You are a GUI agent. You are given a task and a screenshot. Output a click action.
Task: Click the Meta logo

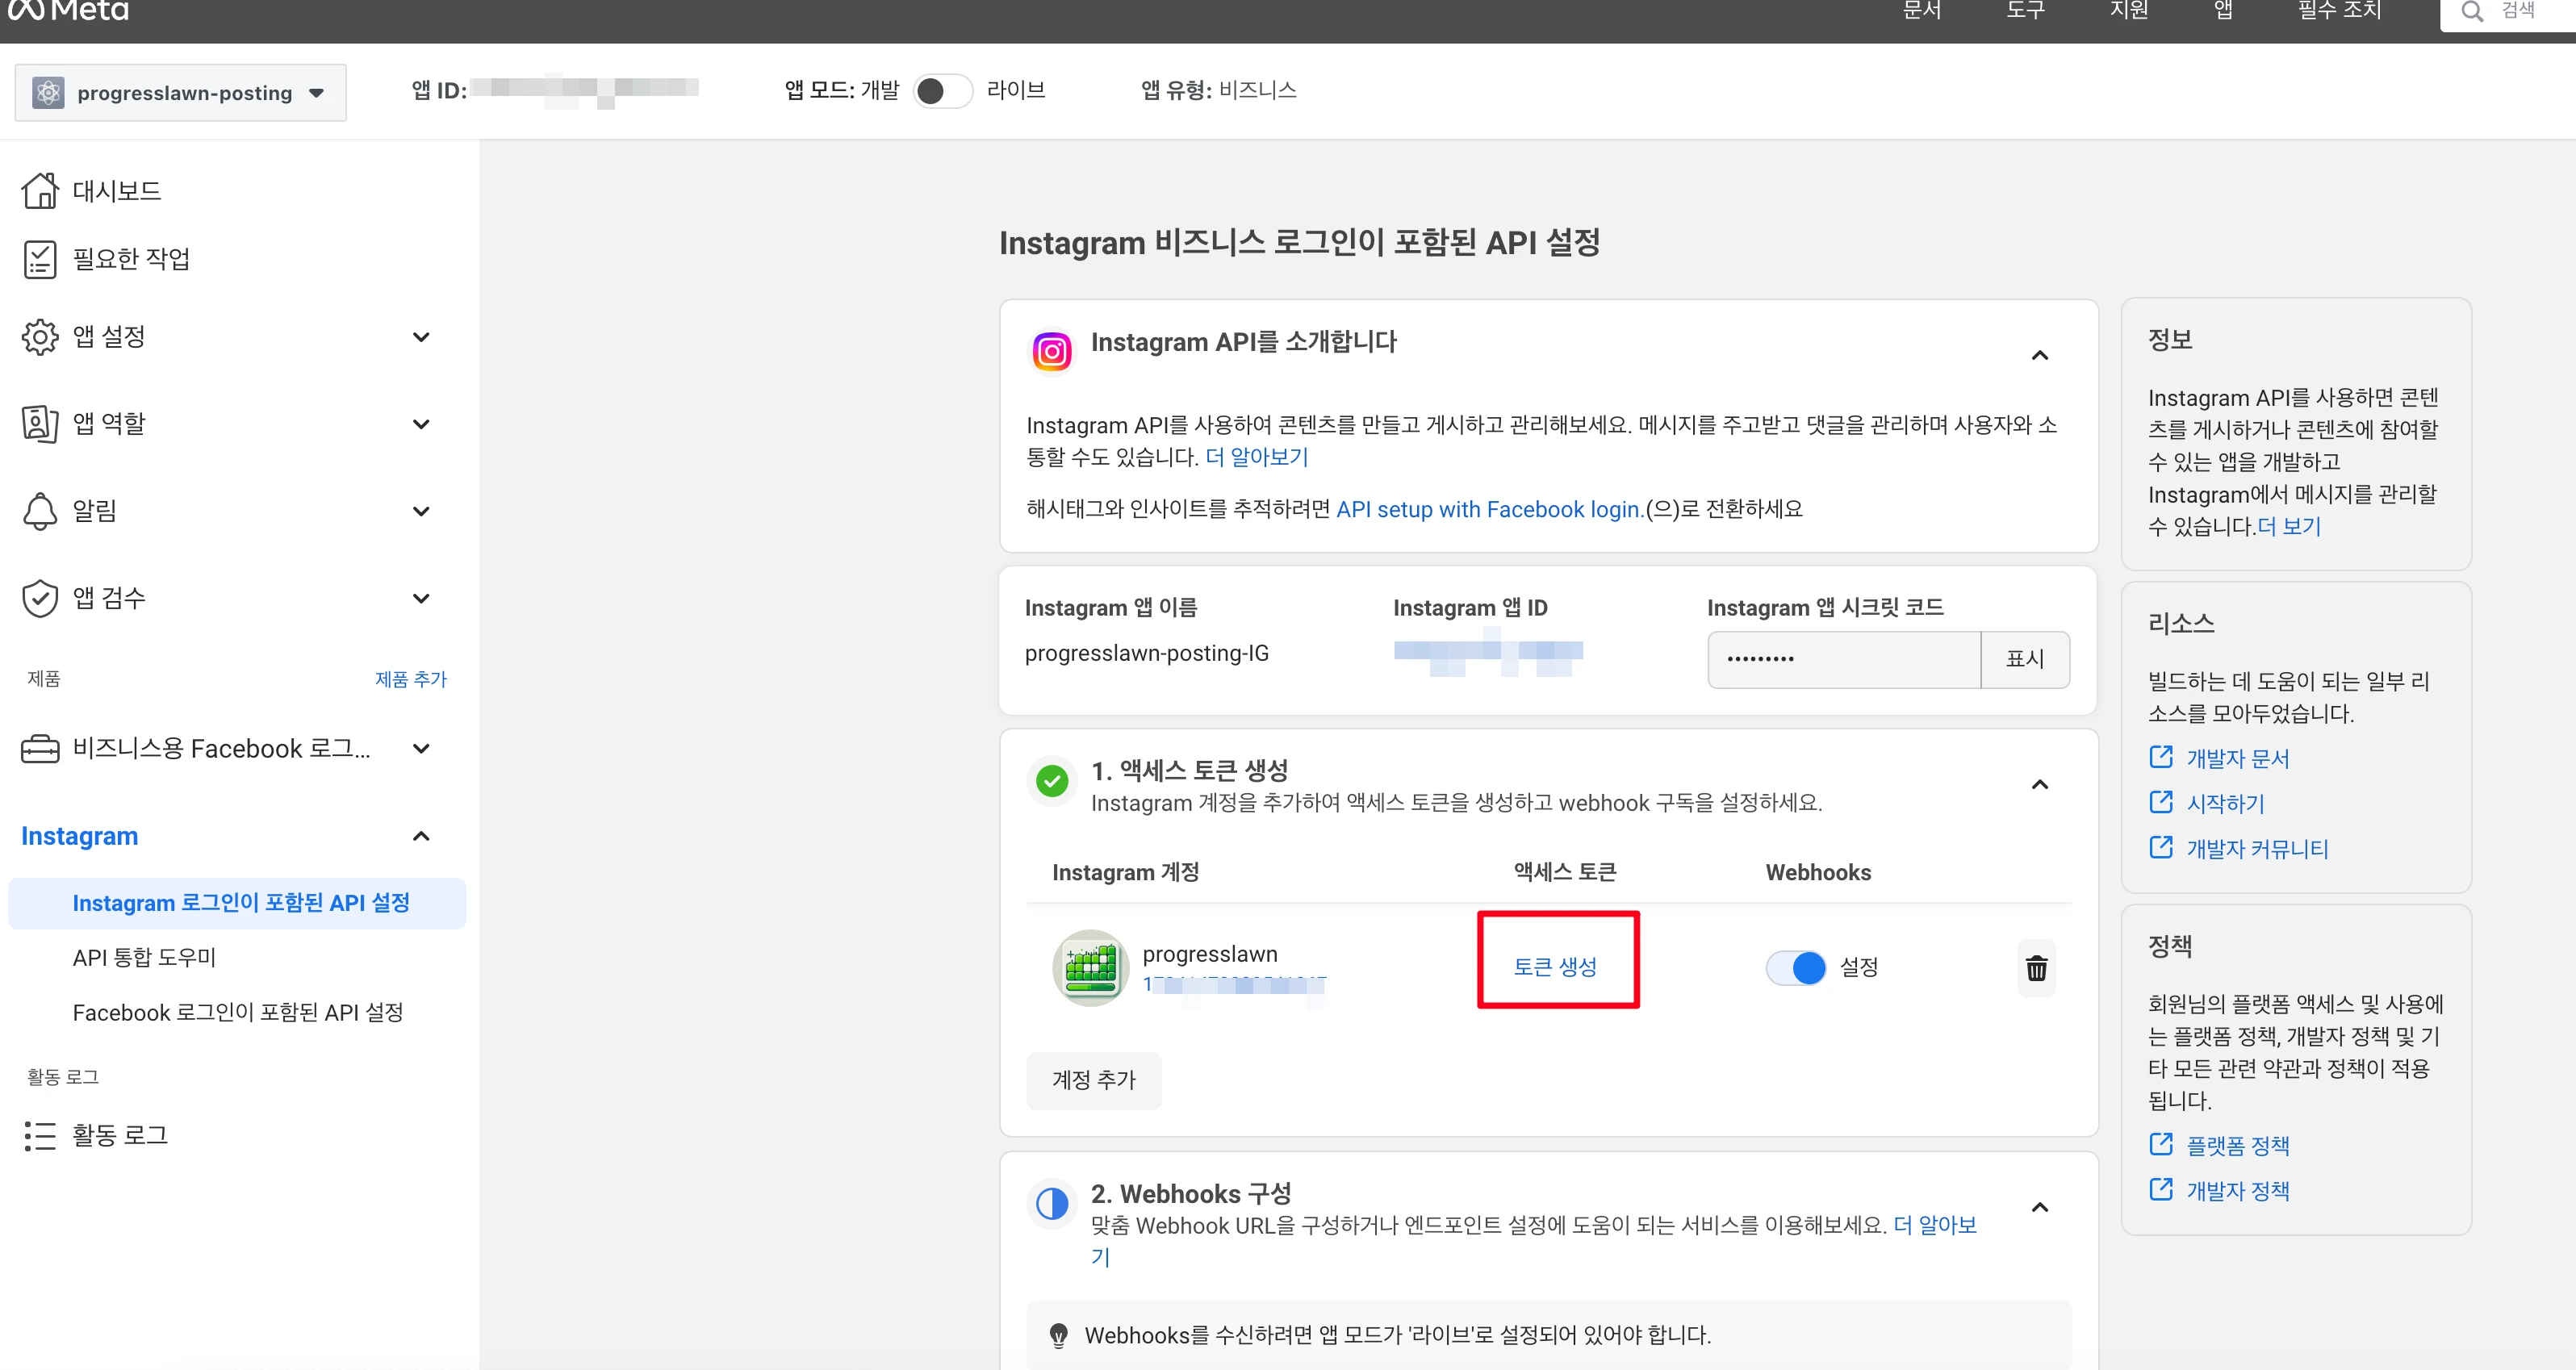click(x=68, y=10)
